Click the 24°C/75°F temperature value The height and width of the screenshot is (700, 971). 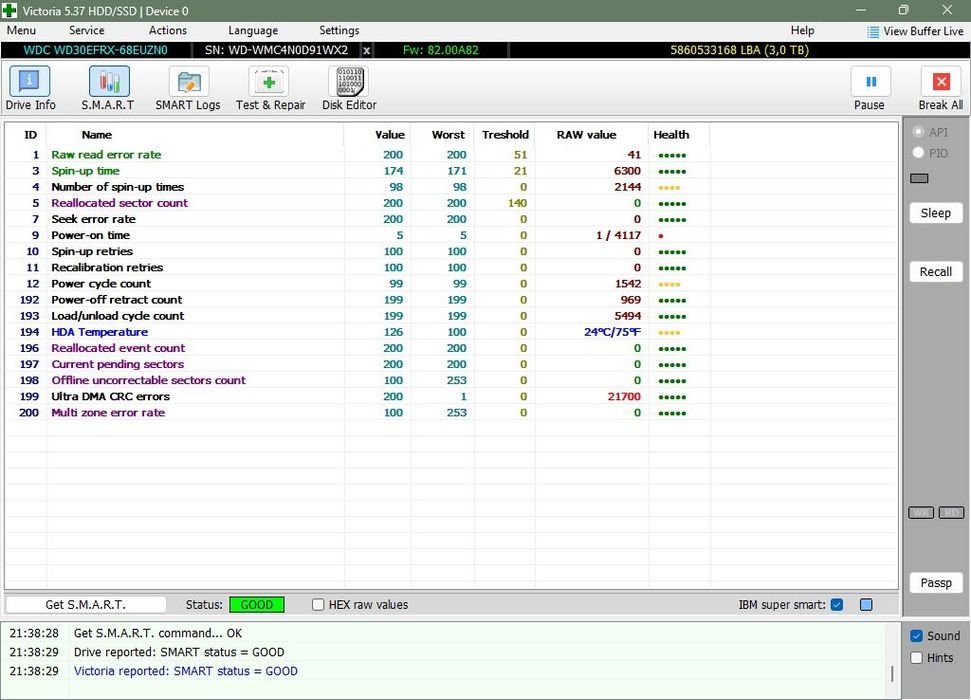coord(612,332)
